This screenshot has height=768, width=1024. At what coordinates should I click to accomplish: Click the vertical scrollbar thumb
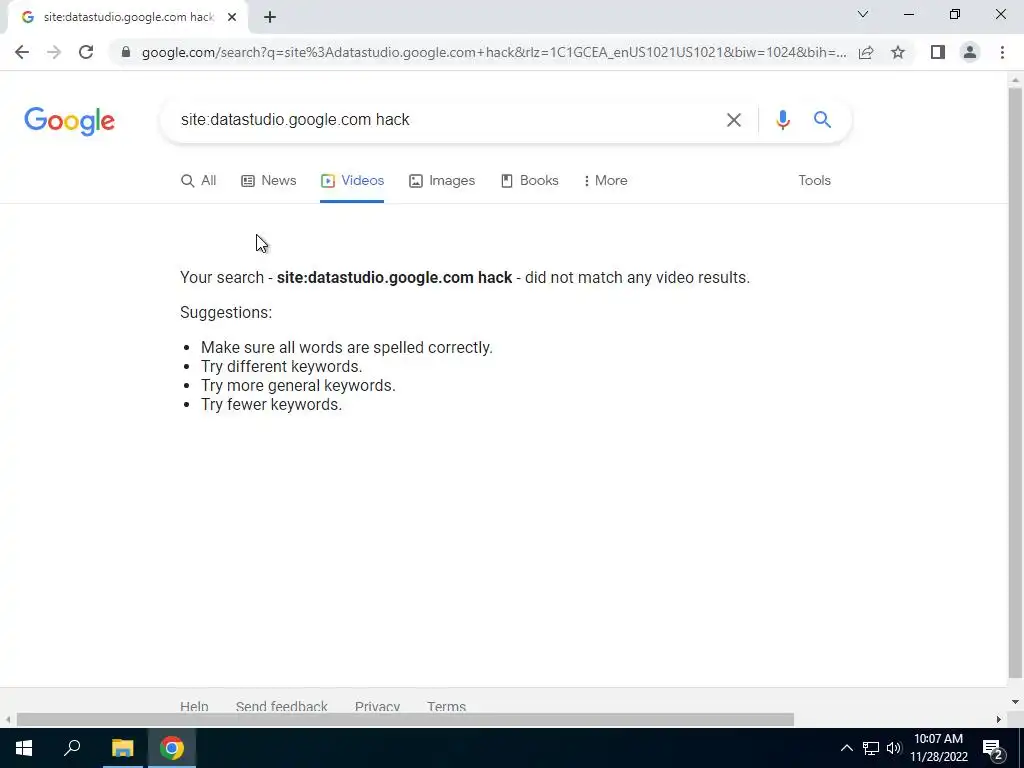[1015, 383]
